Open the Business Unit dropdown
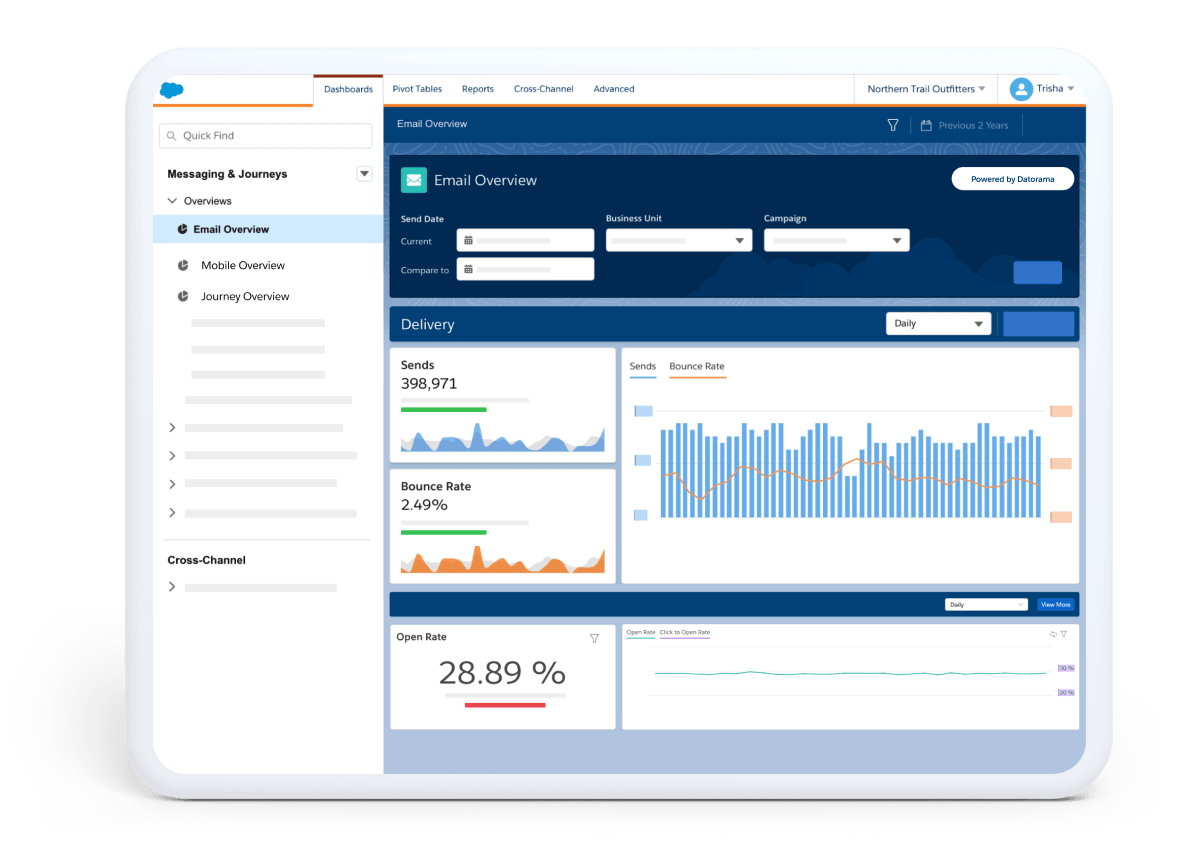The width and height of the screenshot is (1200, 848). pyautogui.click(x=679, y=240)
